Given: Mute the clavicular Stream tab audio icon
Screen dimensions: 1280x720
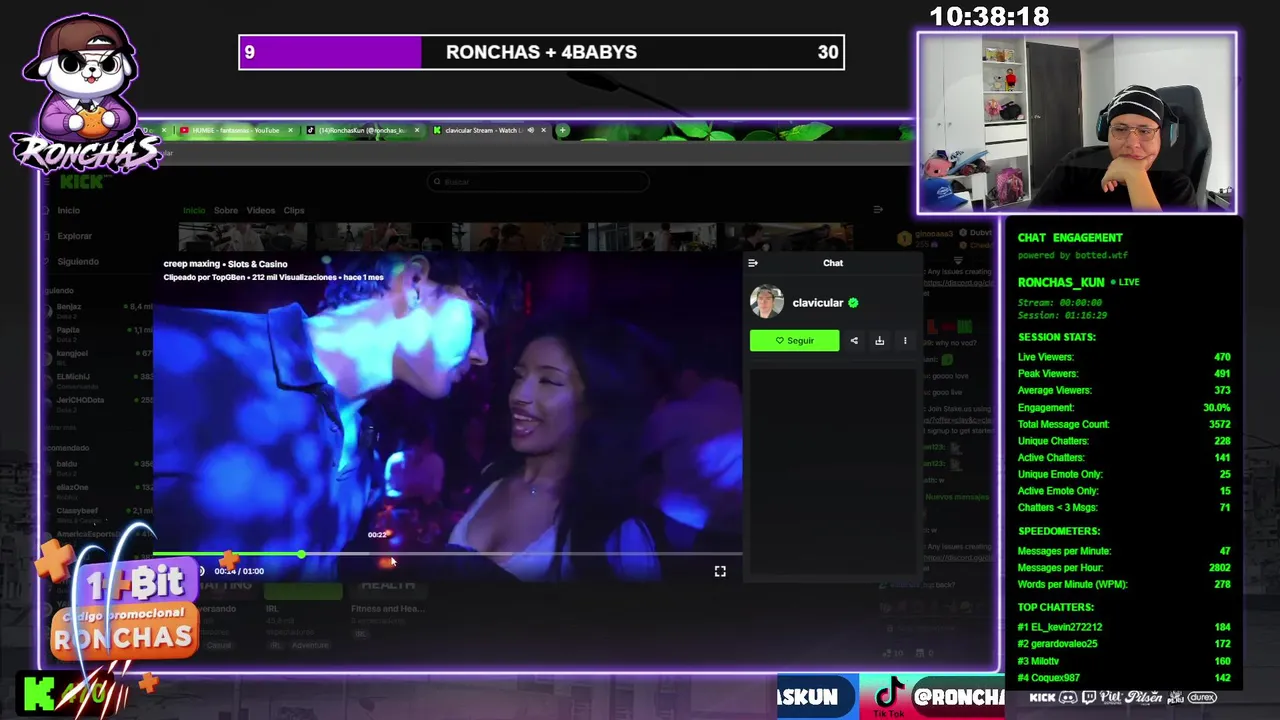Looking at the screenshot, I should coord(530,130).
